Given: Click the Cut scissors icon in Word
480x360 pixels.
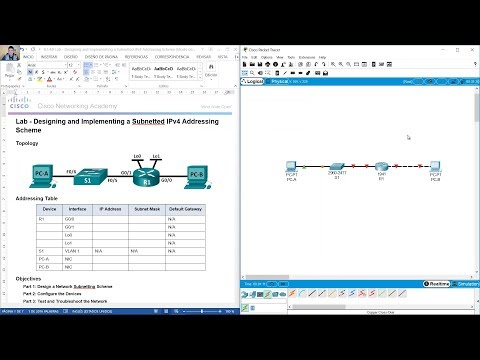Looking at the screenshot, I should 19,65.
